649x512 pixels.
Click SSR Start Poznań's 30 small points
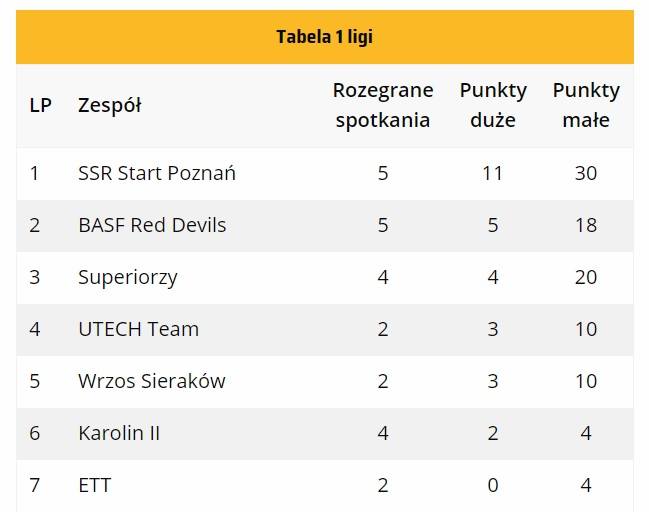586,173
